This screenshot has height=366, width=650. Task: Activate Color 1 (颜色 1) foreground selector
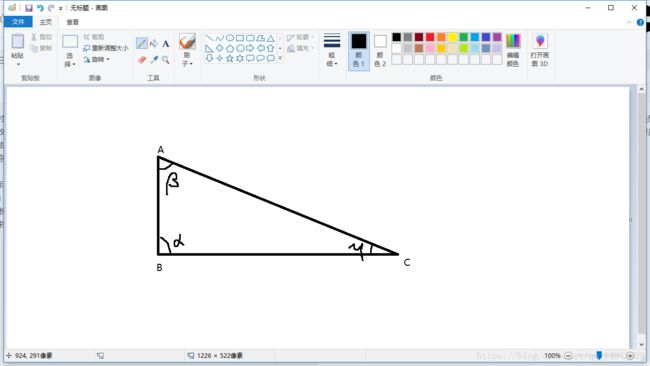pyautogui.click(x=359, y=51)
